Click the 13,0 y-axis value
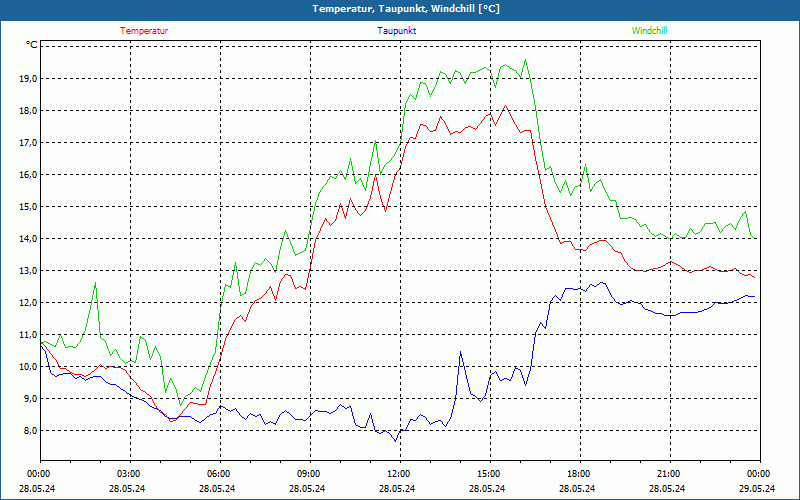The width and height of the screenshot is (800, 500). coord(29,270)
